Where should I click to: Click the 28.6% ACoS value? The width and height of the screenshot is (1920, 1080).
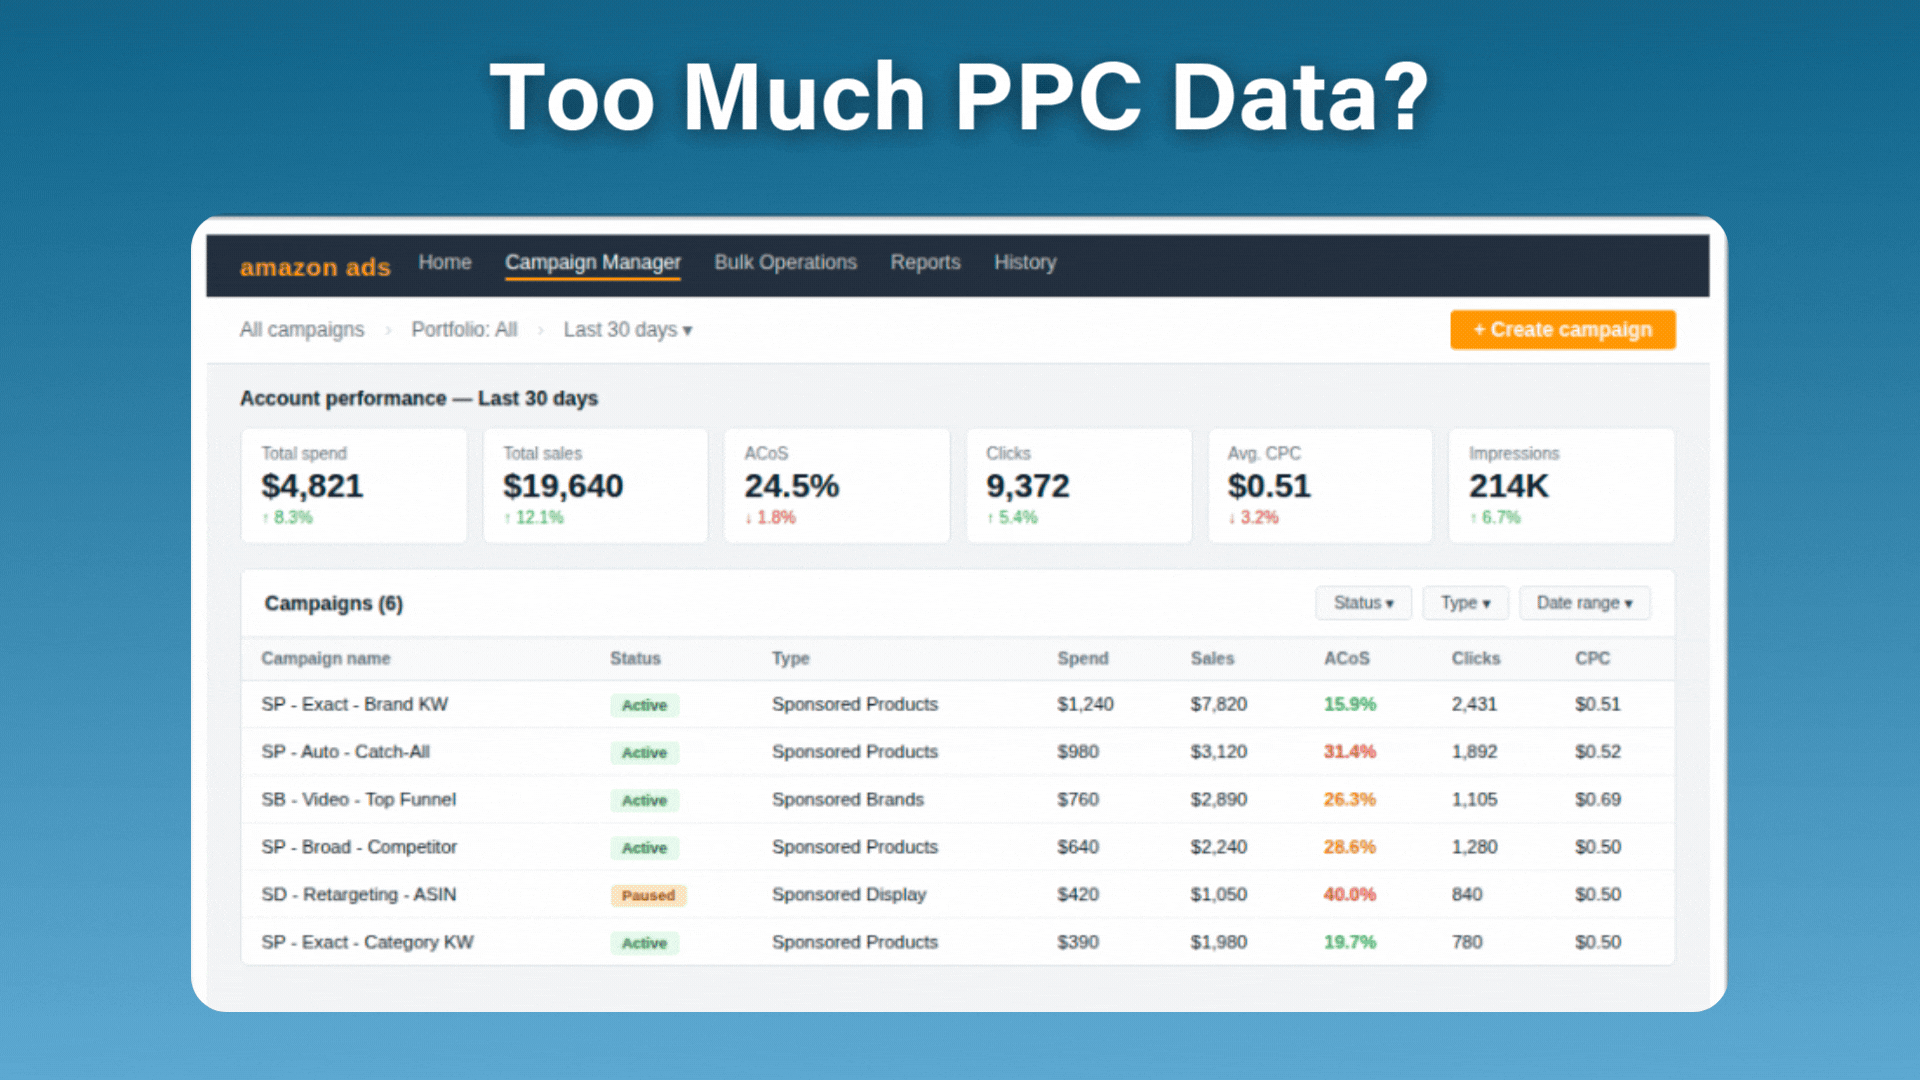pos(1350,847)
